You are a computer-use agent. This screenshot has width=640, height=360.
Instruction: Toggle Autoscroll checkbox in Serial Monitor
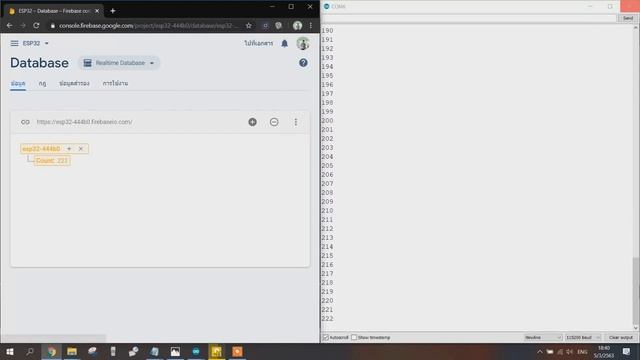click(326, 338)
